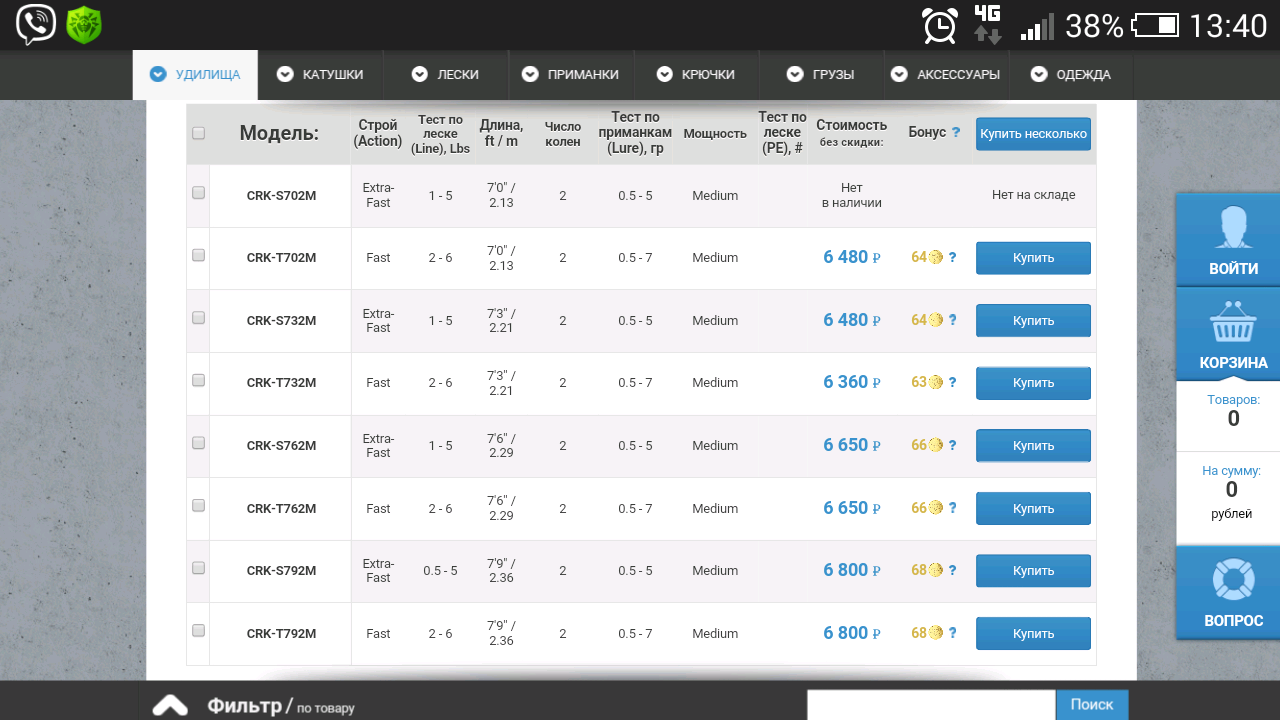The width and height of the screenshot is (1280, 720).
Task: Tap the green antivirus shield icon
Action: click(x=84, y=25)
